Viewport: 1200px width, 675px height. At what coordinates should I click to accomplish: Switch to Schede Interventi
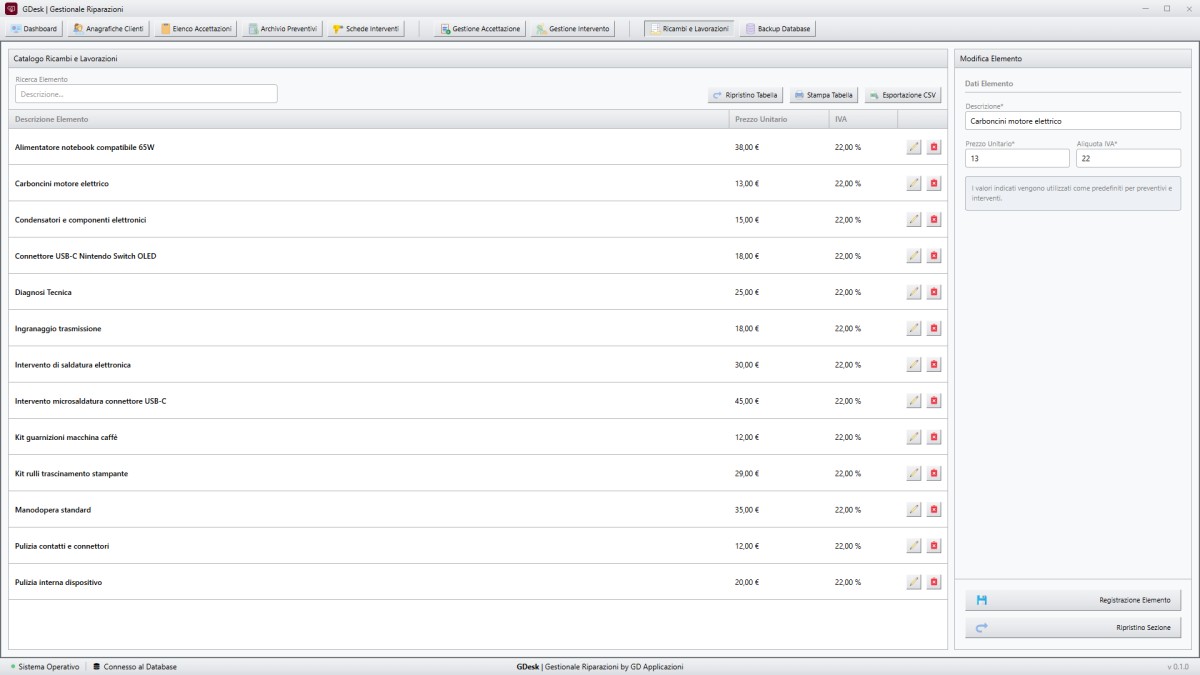[x=365, y=29]
